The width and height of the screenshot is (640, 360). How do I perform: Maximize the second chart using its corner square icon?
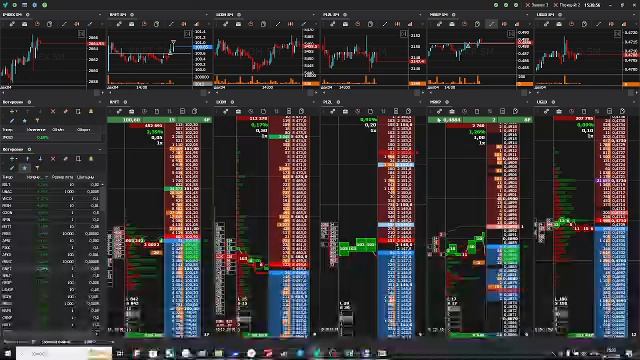[x=188, y=34]
